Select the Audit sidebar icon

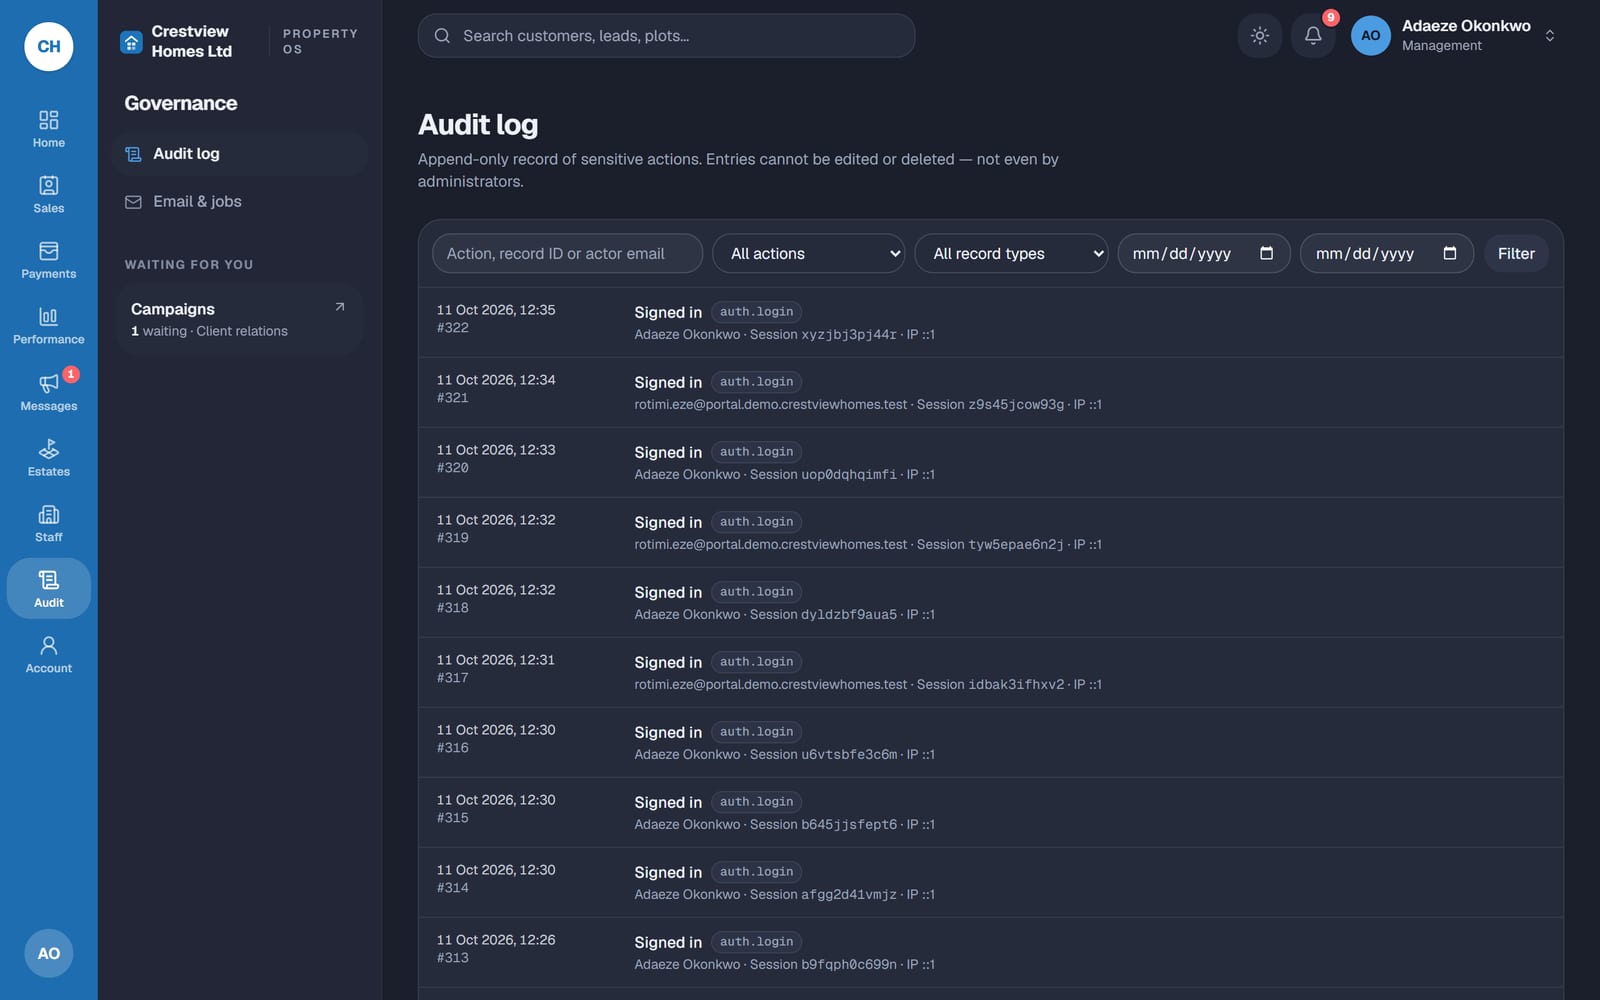(x=48, y=589)
